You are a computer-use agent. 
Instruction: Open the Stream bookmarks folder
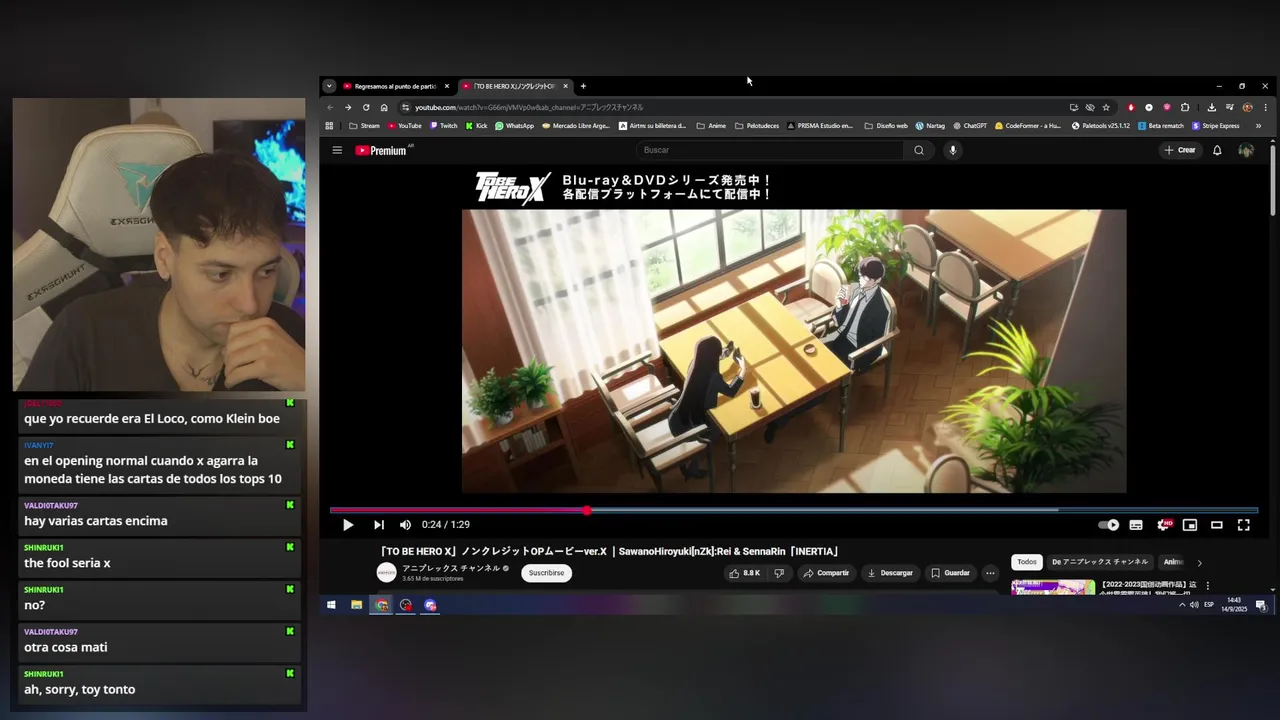point(364,126)
